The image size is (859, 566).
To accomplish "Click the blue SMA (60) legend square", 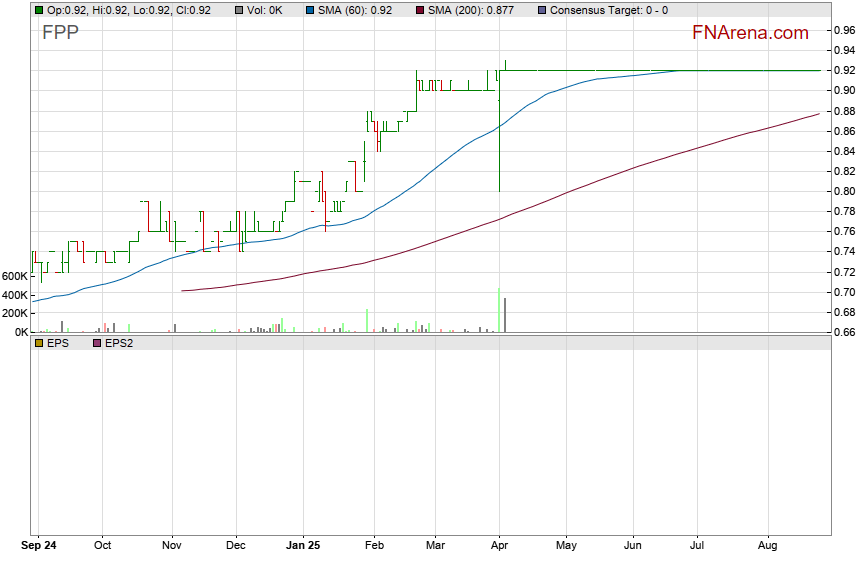I will 309,10.
